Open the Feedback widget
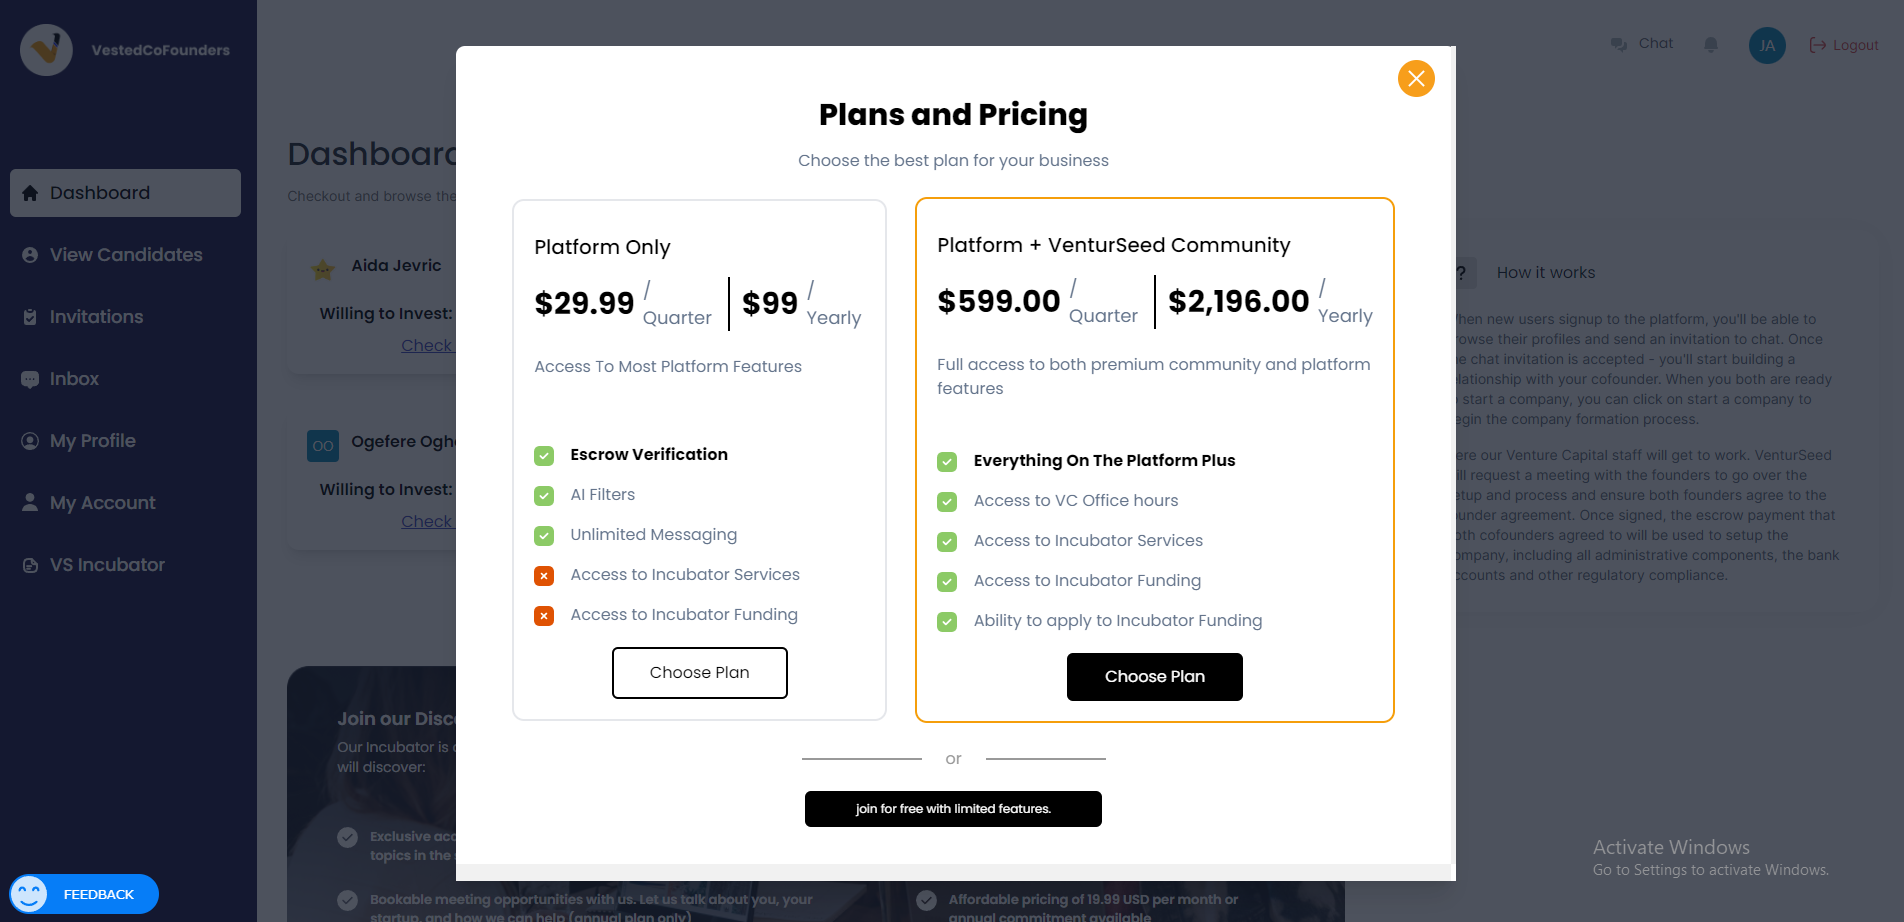 (84, 894)
